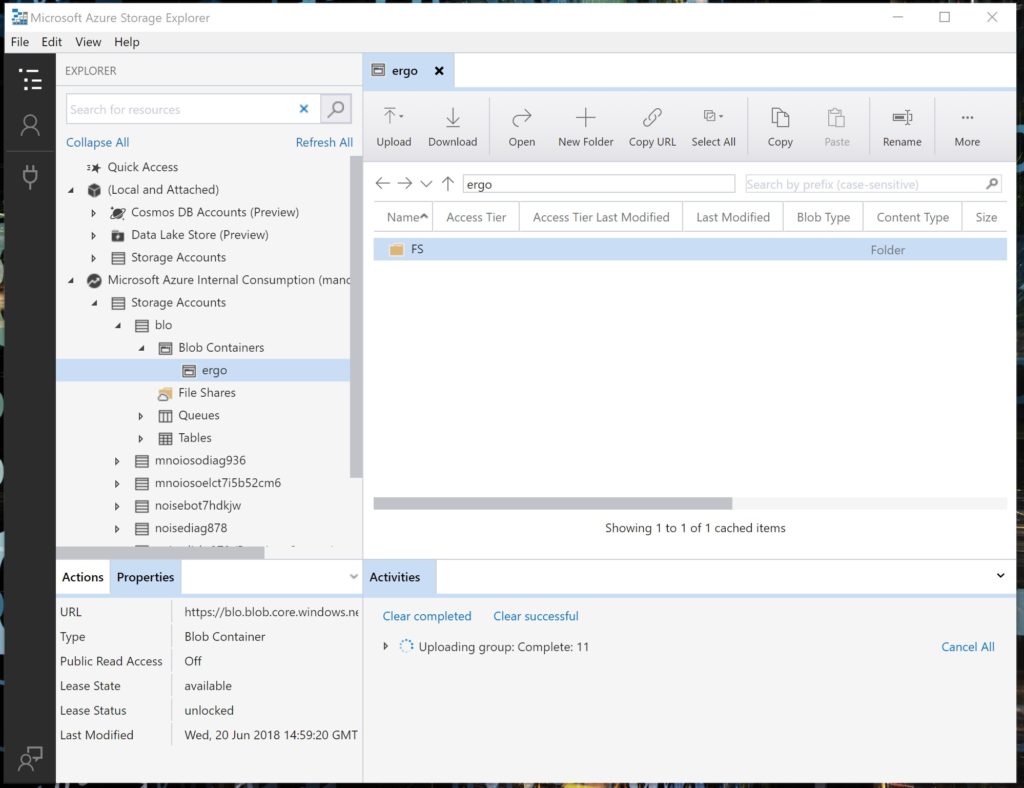Click the Open toolbar button
Image resolution: width=1024 pixels, height=788 pixels.
(x=522, y=127)
